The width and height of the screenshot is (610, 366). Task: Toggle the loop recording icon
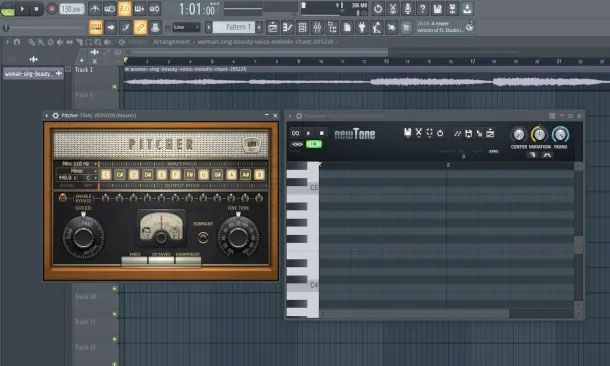(154, 9)
